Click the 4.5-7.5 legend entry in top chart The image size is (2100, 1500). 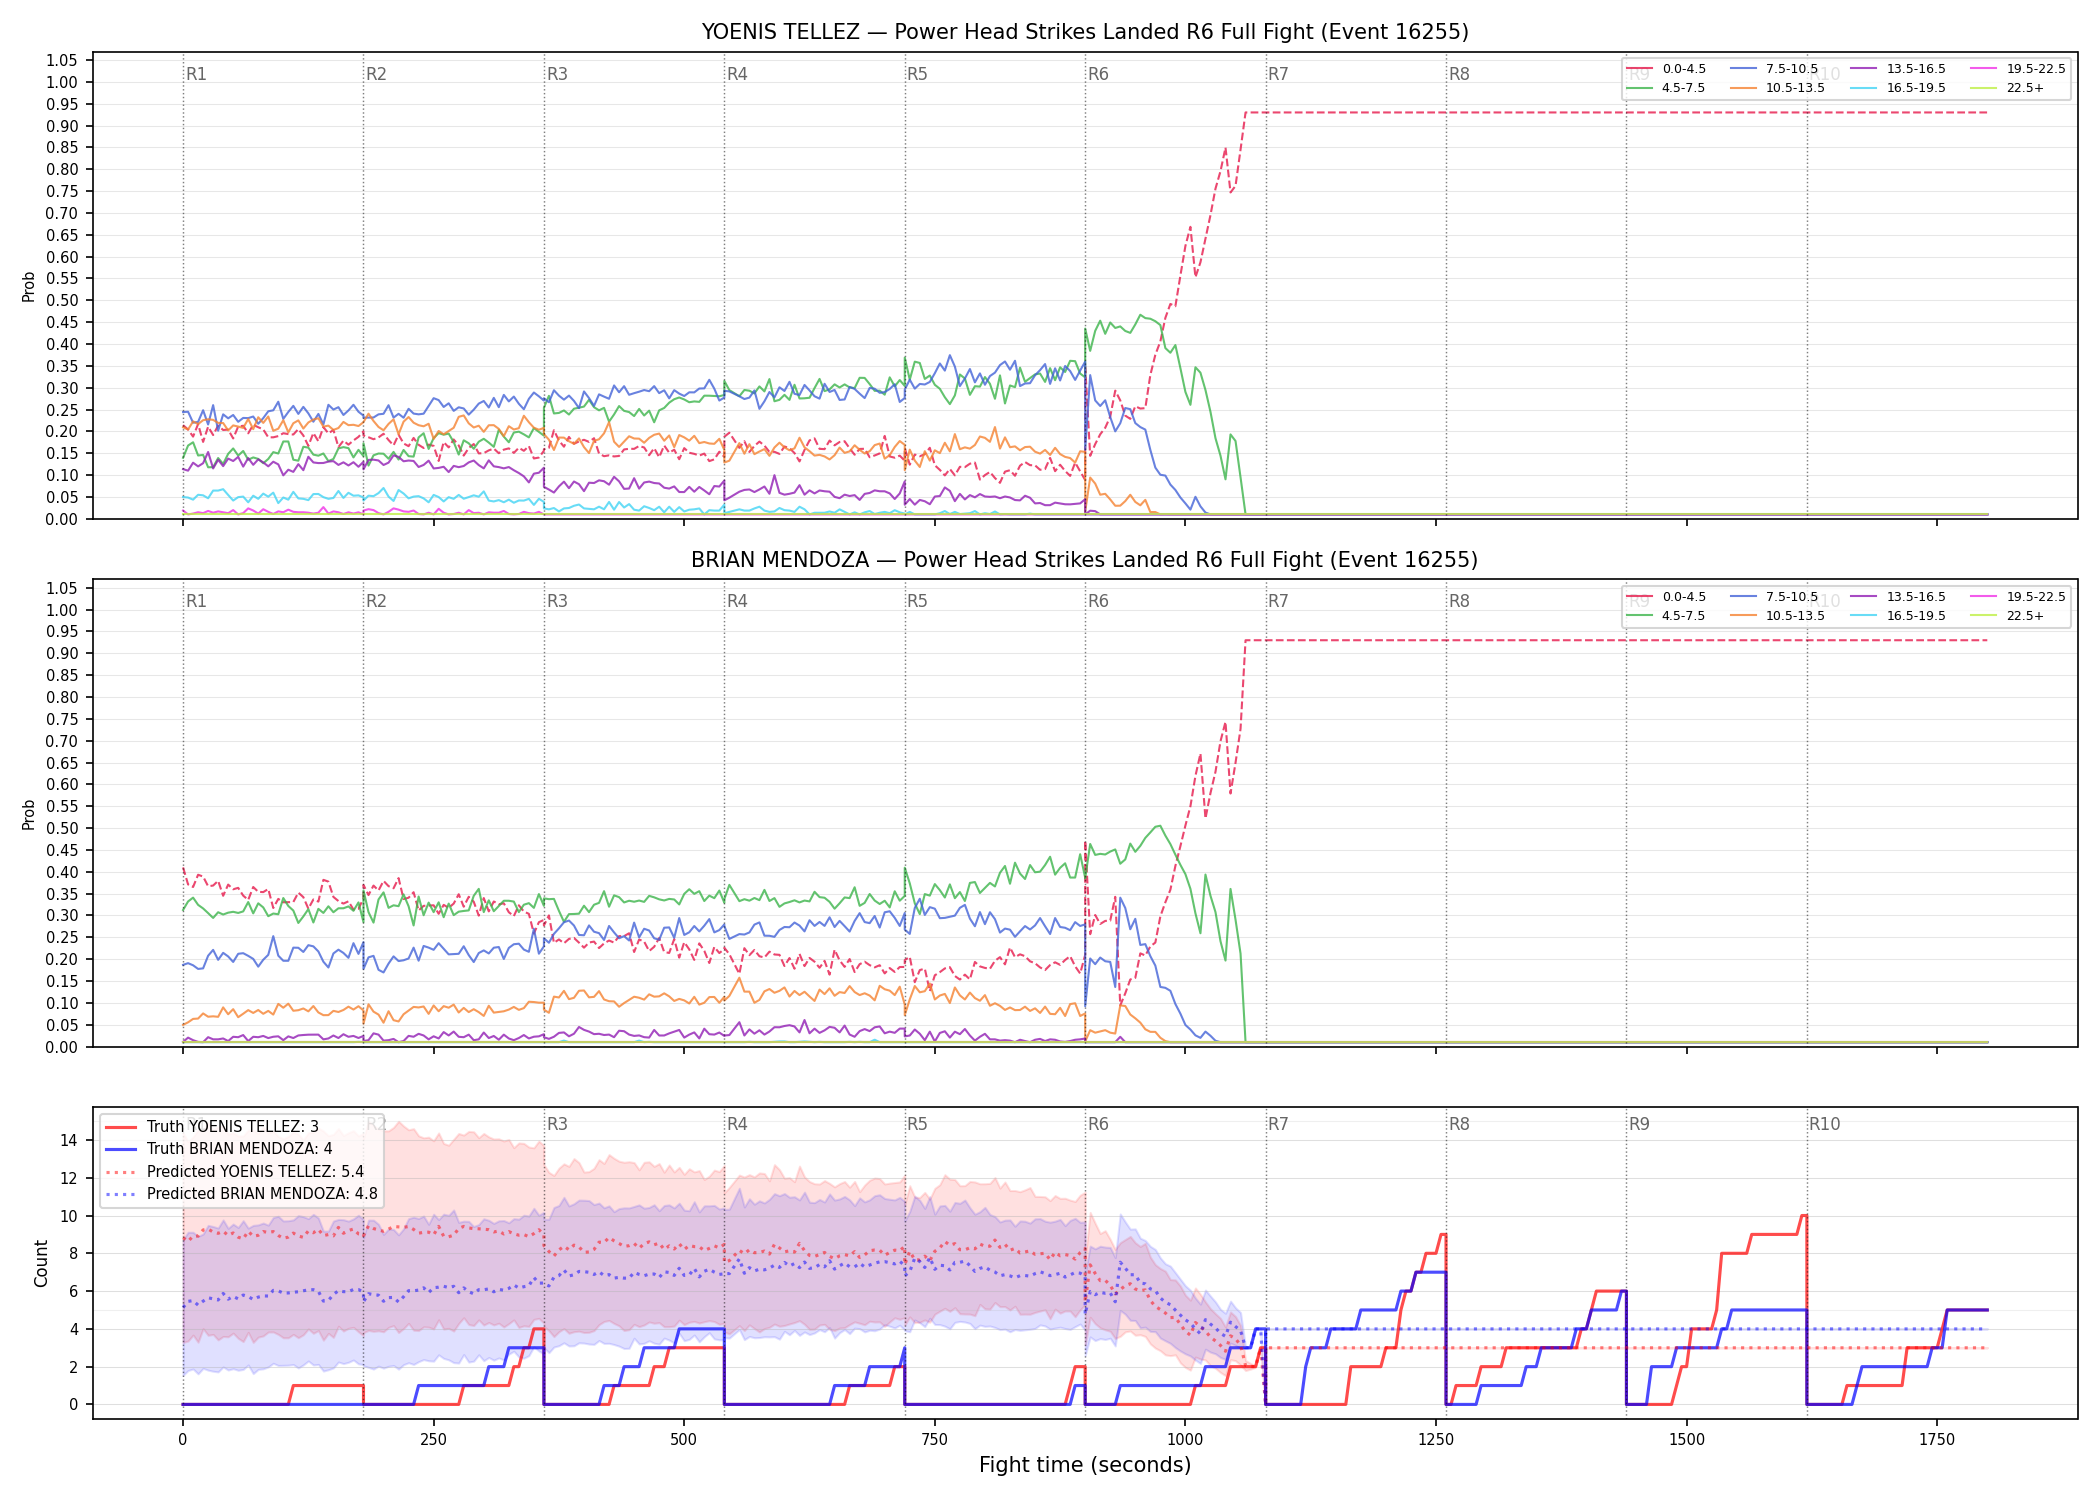pos(1667,88)
